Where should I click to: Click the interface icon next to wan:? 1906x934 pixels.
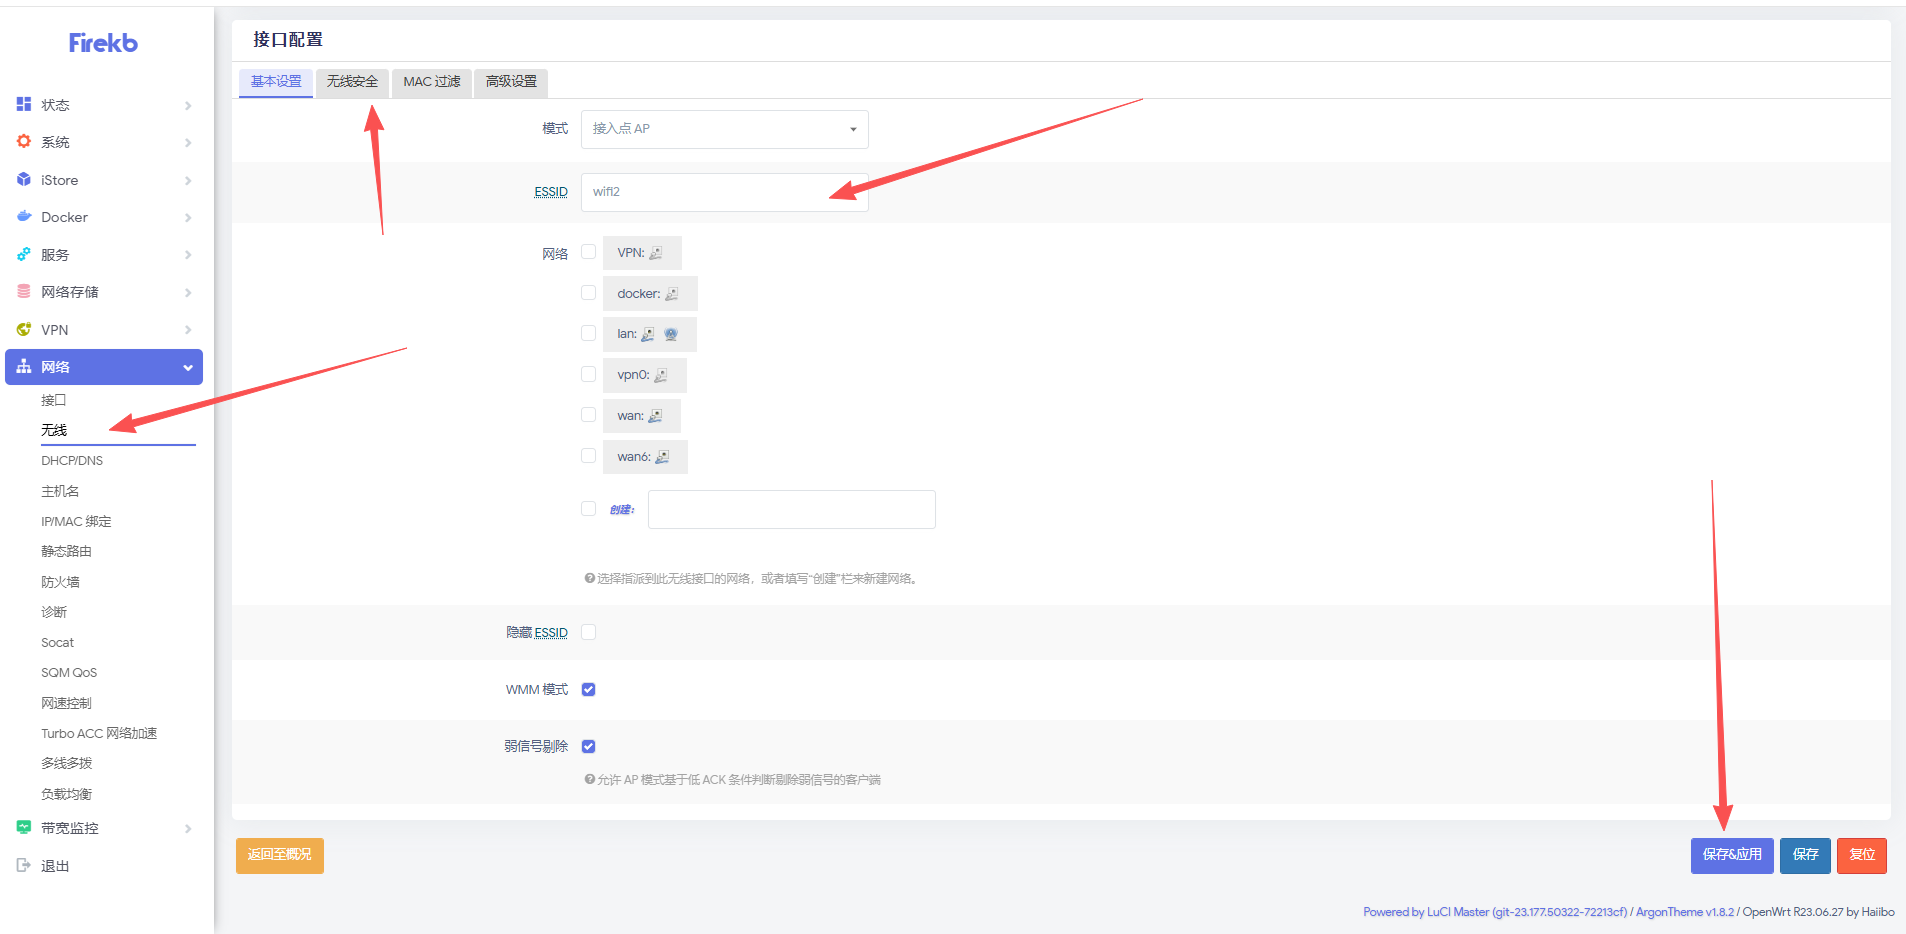[x=656, y=416]
